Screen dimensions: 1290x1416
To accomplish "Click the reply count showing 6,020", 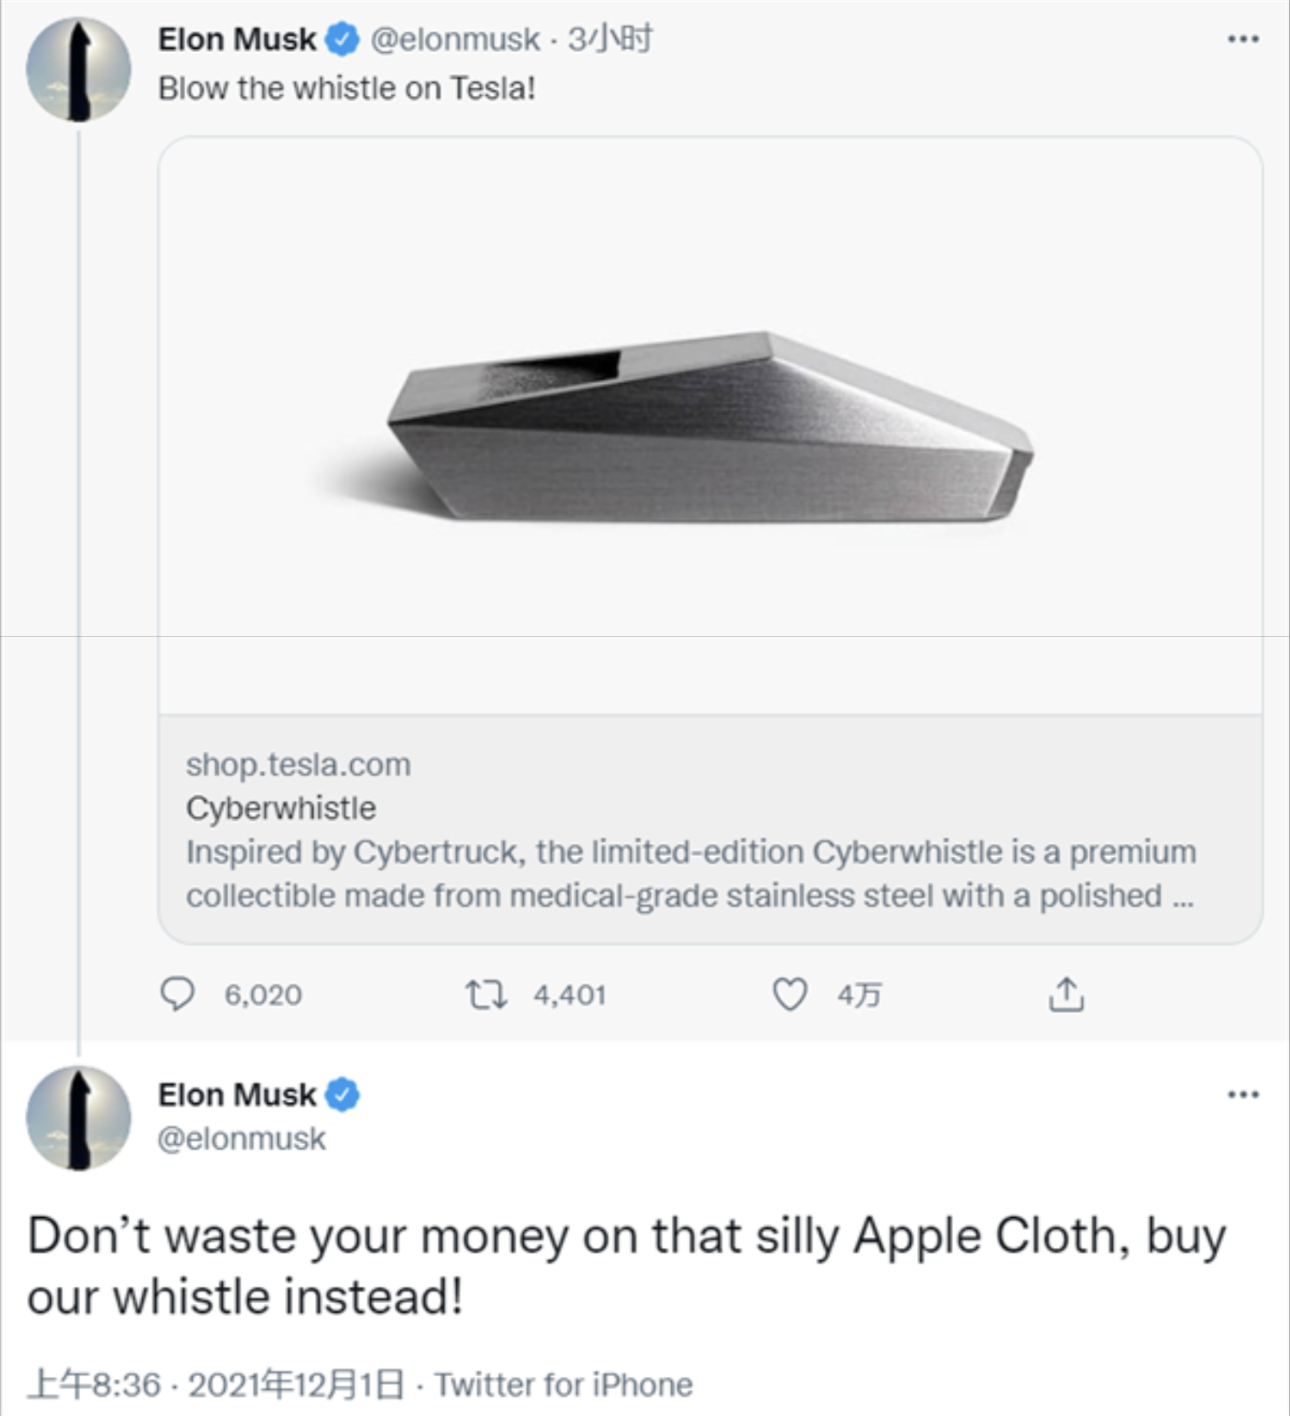I will pos(262,995).
